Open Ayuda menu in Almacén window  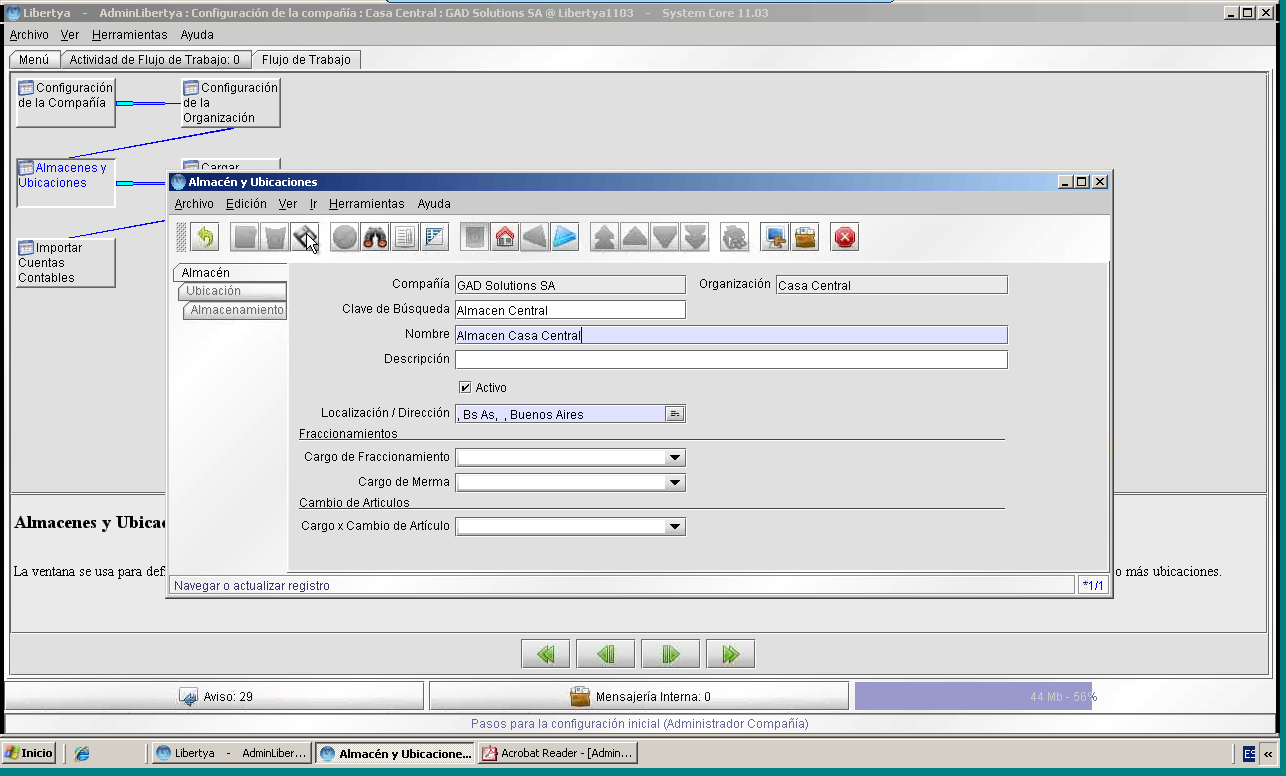pyautogui.click(x=434, y=204)
